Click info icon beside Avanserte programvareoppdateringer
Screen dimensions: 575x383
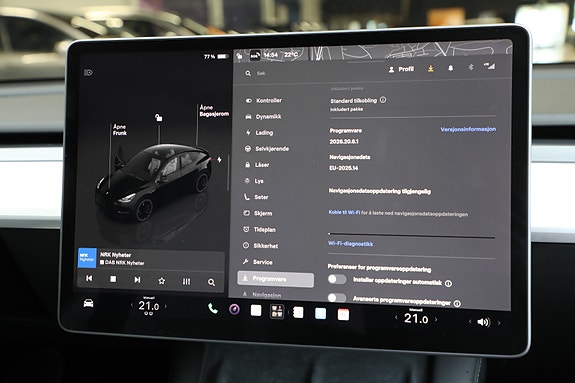[457, 303]
